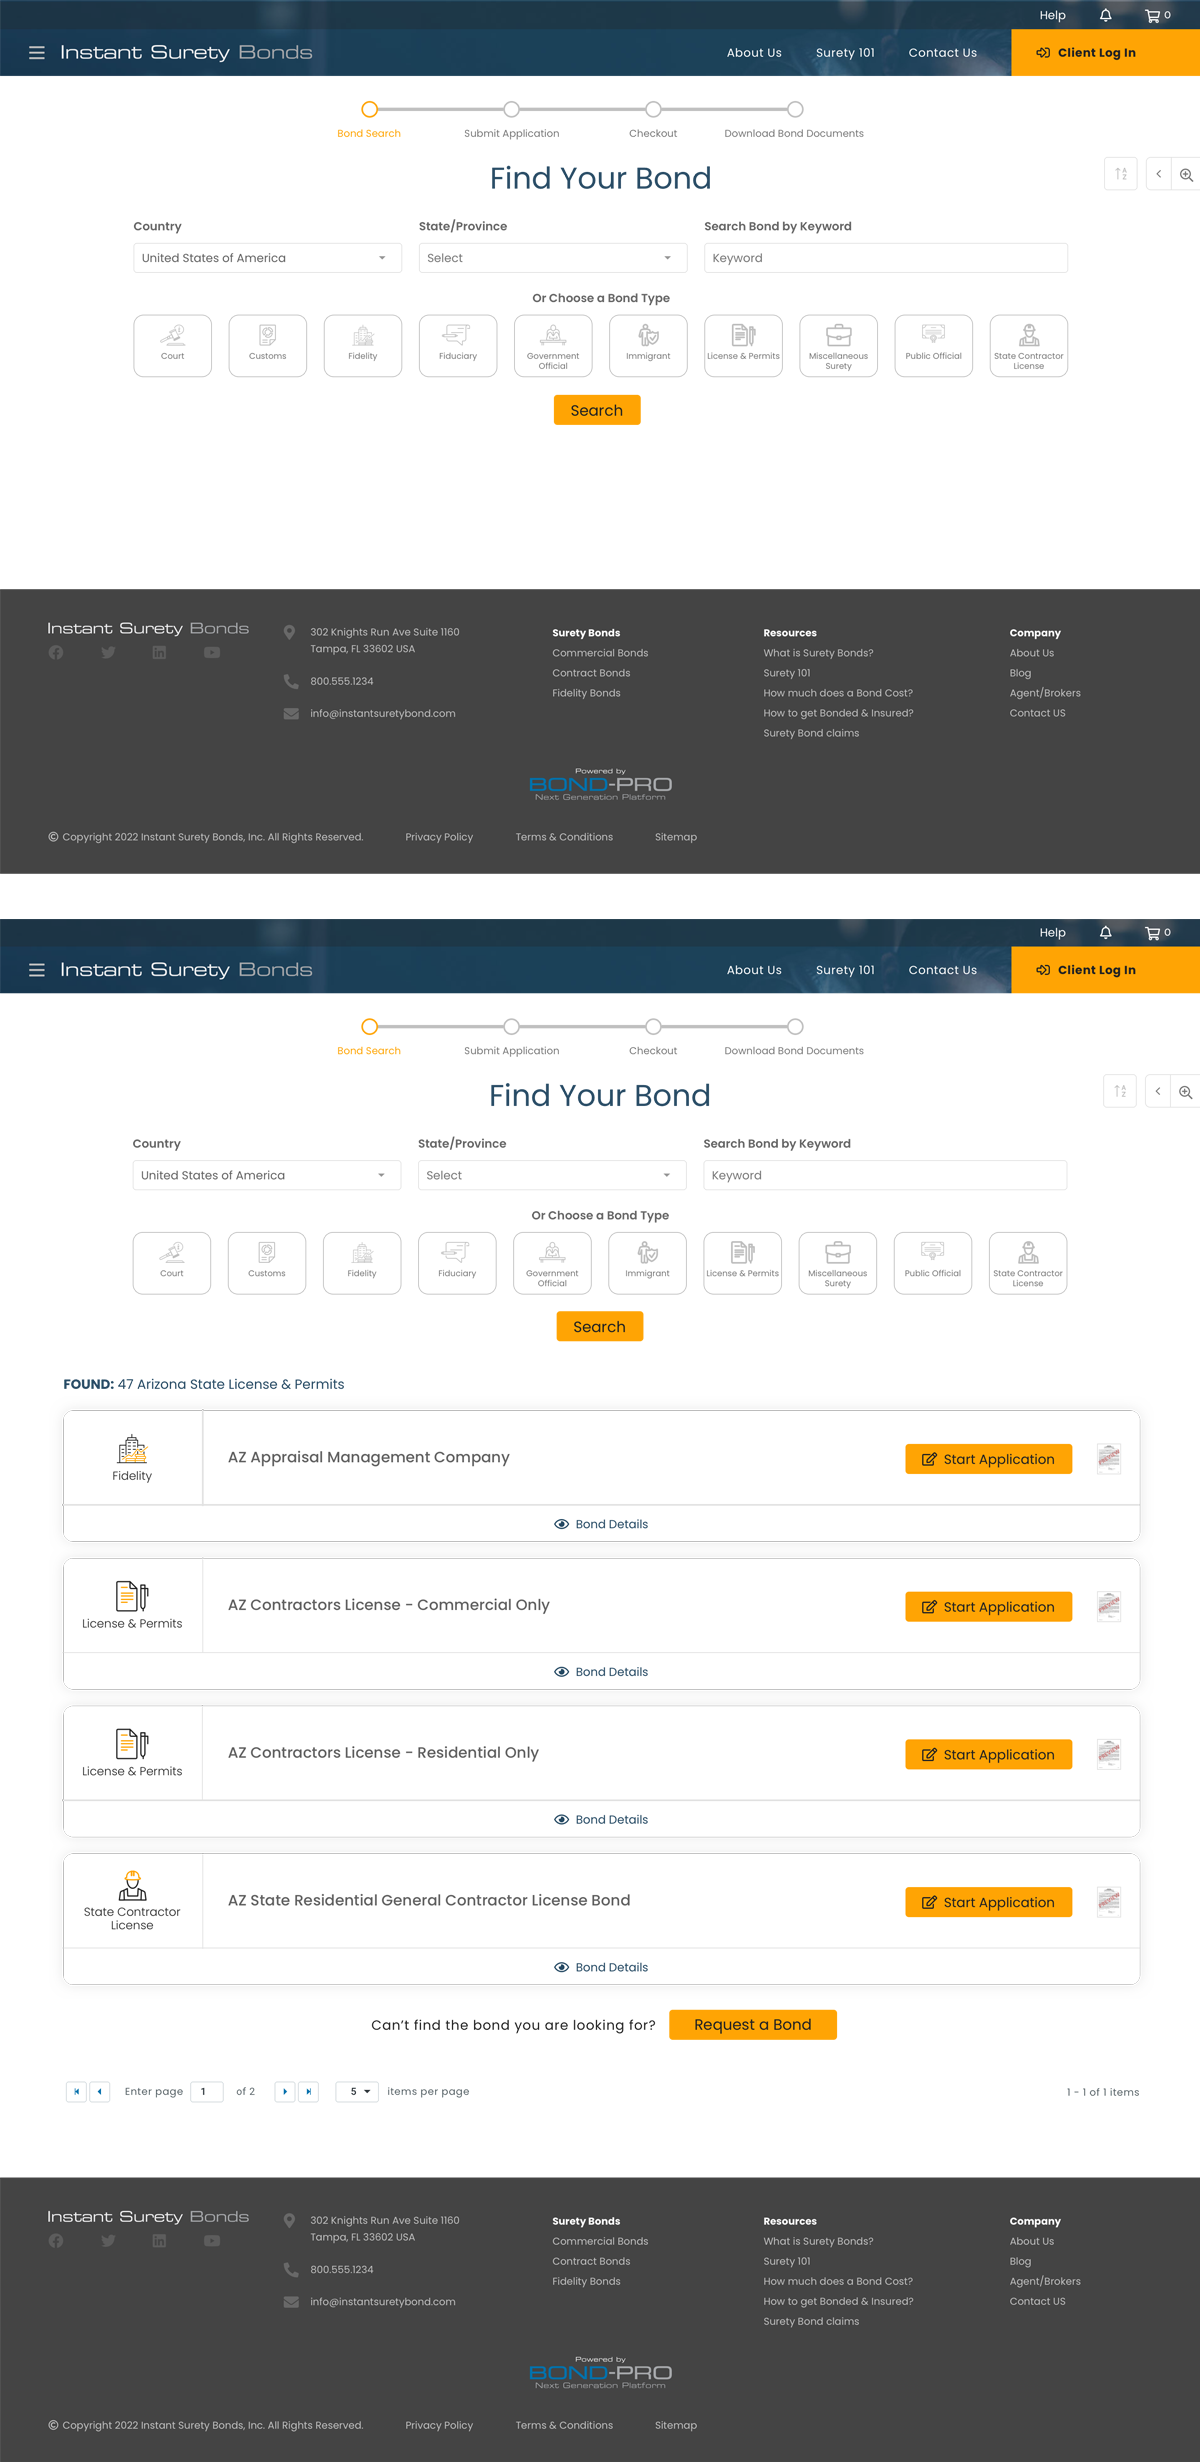The width and height of the screenshot is (1200, 2462).
Task: Pick State Contractor License tile on page without results
Action: [1028, 346]
